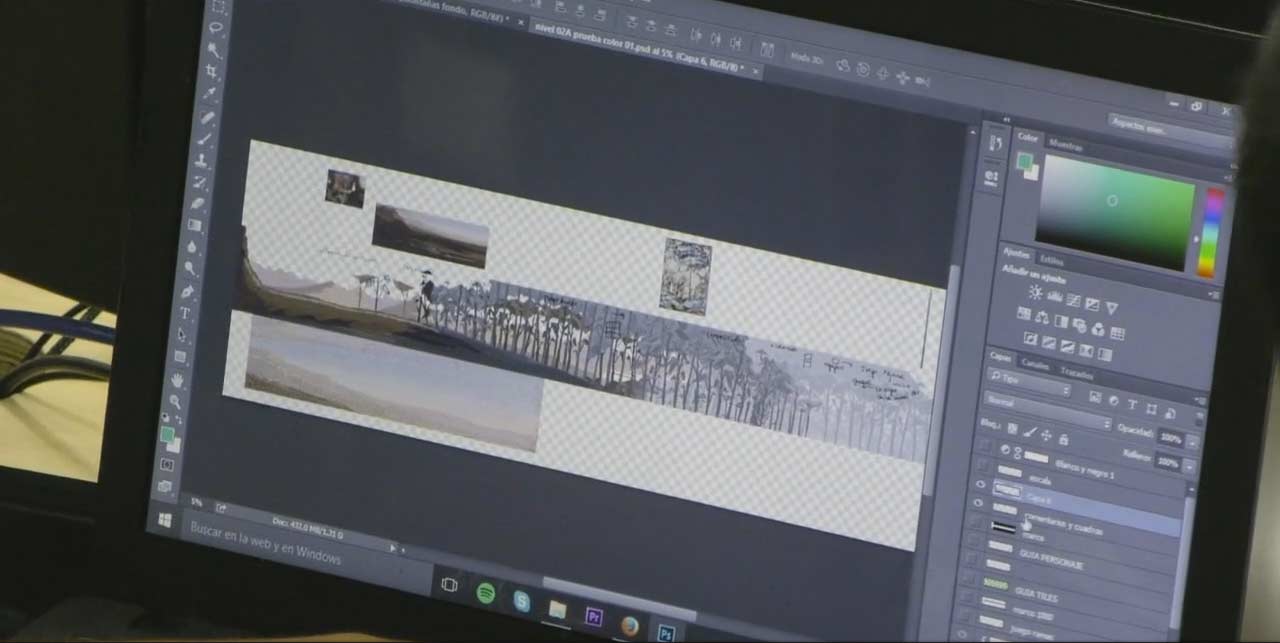Viewport: 1280px width, 643px height.
Task: Open the Opacidad slider arrow
Action: point(1192,441)
